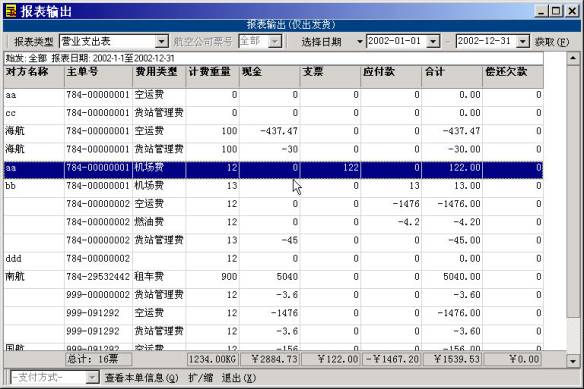The width and height of the screenshot is (584, 389).
Task: Click the 784-29532442 order number
Action: [98, 277]
